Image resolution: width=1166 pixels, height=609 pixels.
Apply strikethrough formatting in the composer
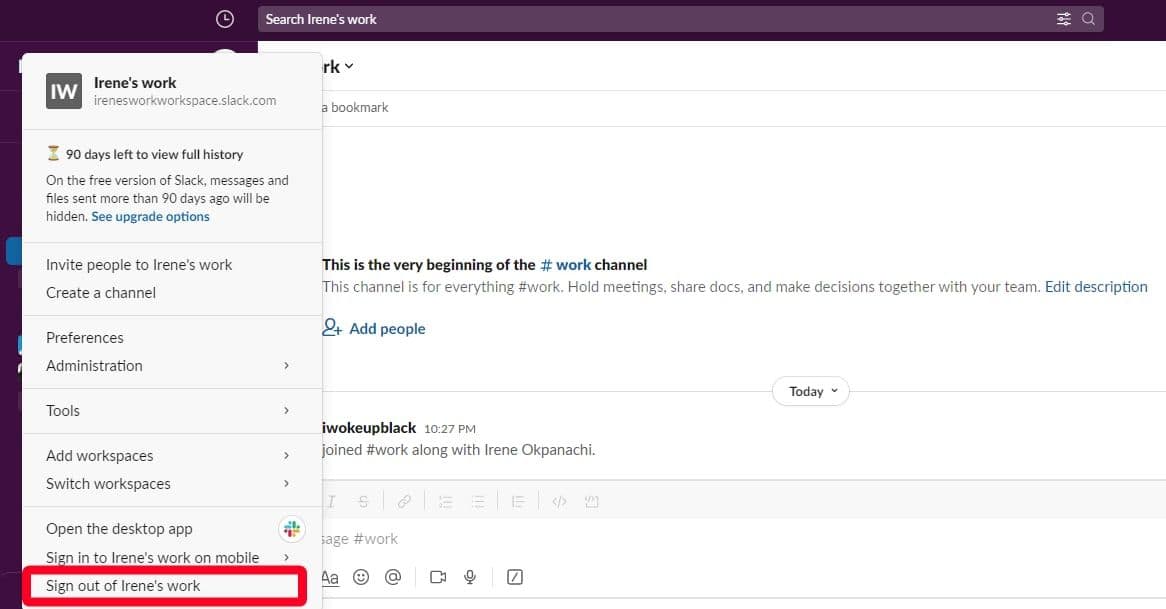tap(363, 500)
